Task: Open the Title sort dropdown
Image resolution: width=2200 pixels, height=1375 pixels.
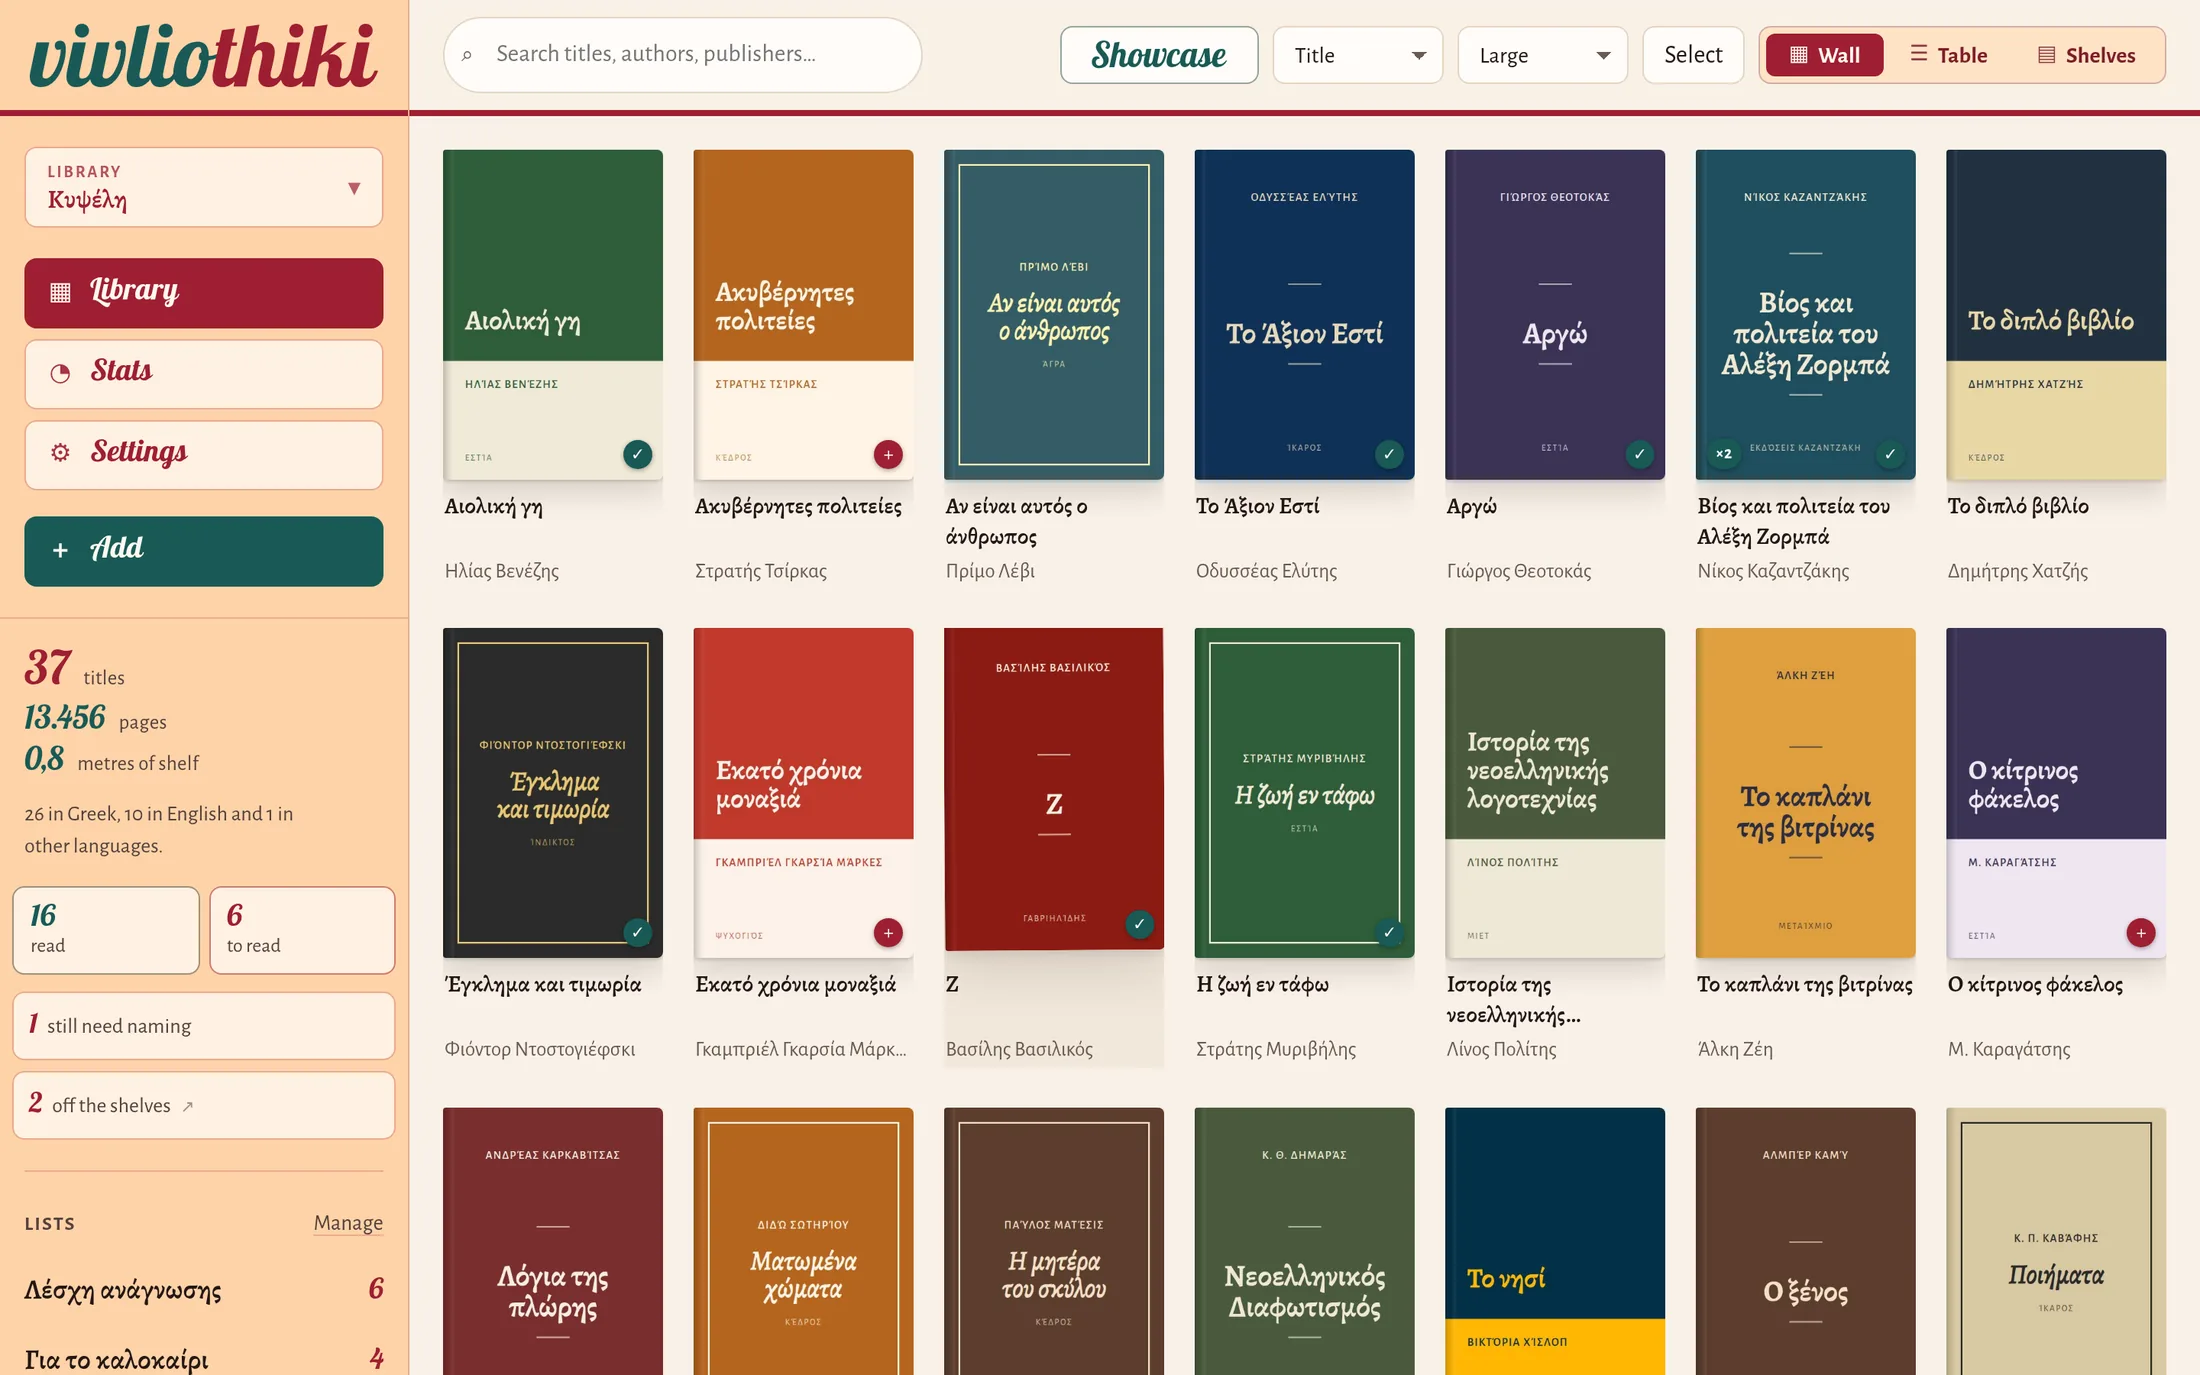Action: tap(1358, 55)
